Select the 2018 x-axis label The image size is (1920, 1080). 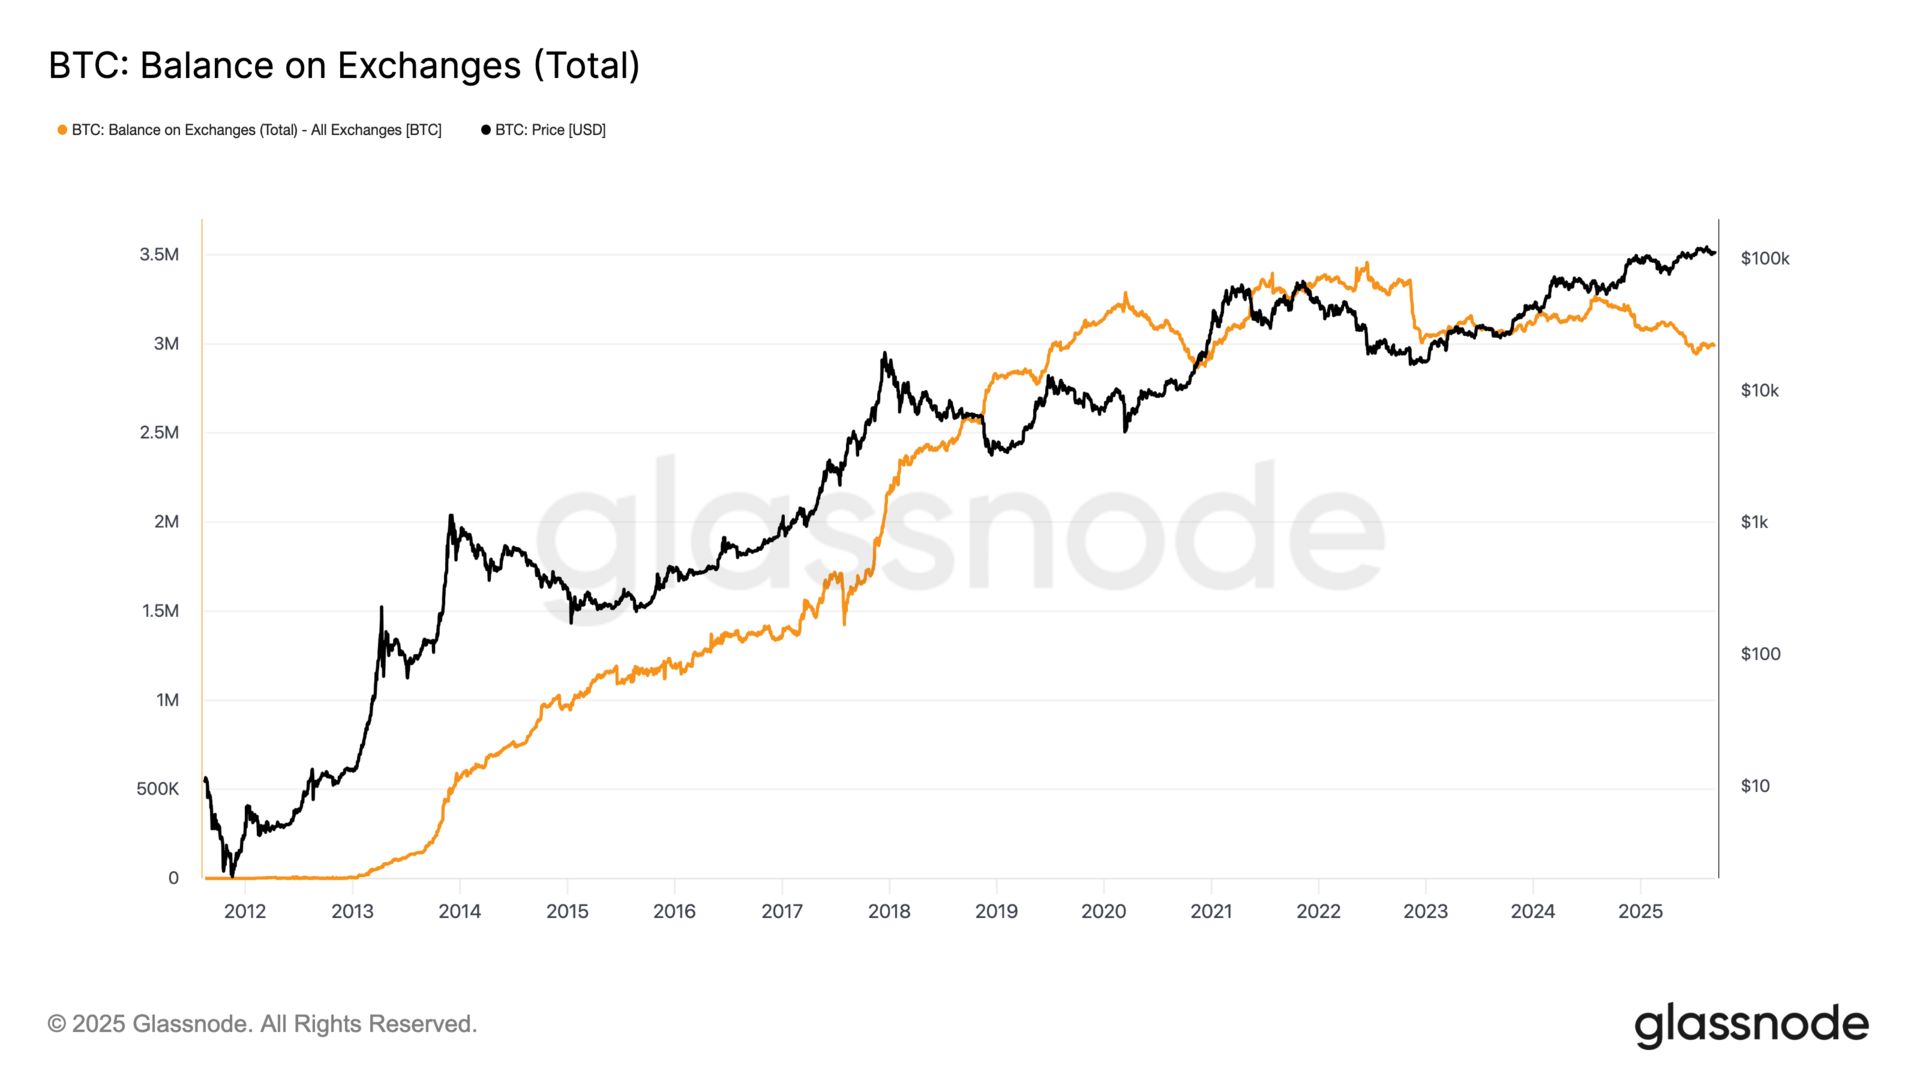[x=889, y=911]
